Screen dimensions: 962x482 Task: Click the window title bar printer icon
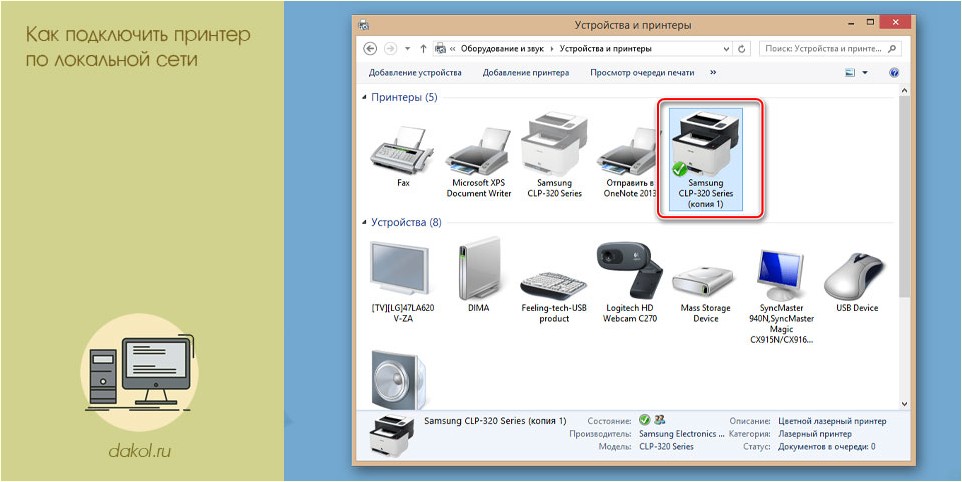pos(364,25)
